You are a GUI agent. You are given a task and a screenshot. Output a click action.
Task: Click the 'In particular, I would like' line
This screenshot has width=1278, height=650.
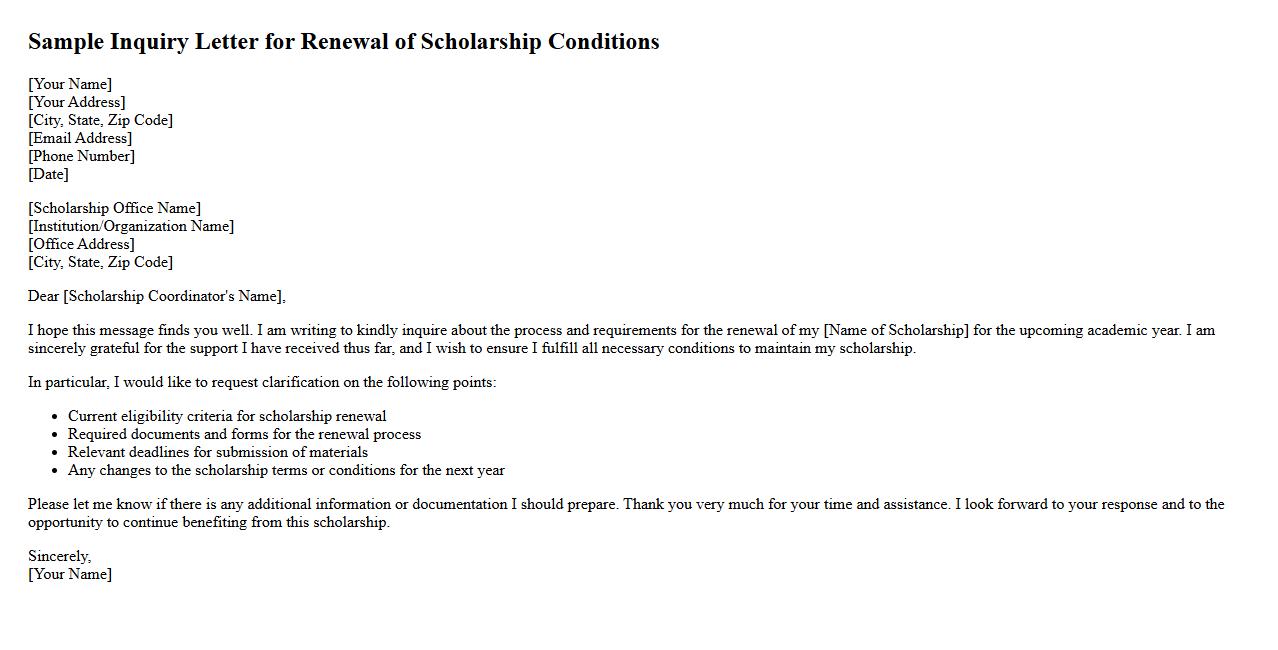click(x=262, y=382)
